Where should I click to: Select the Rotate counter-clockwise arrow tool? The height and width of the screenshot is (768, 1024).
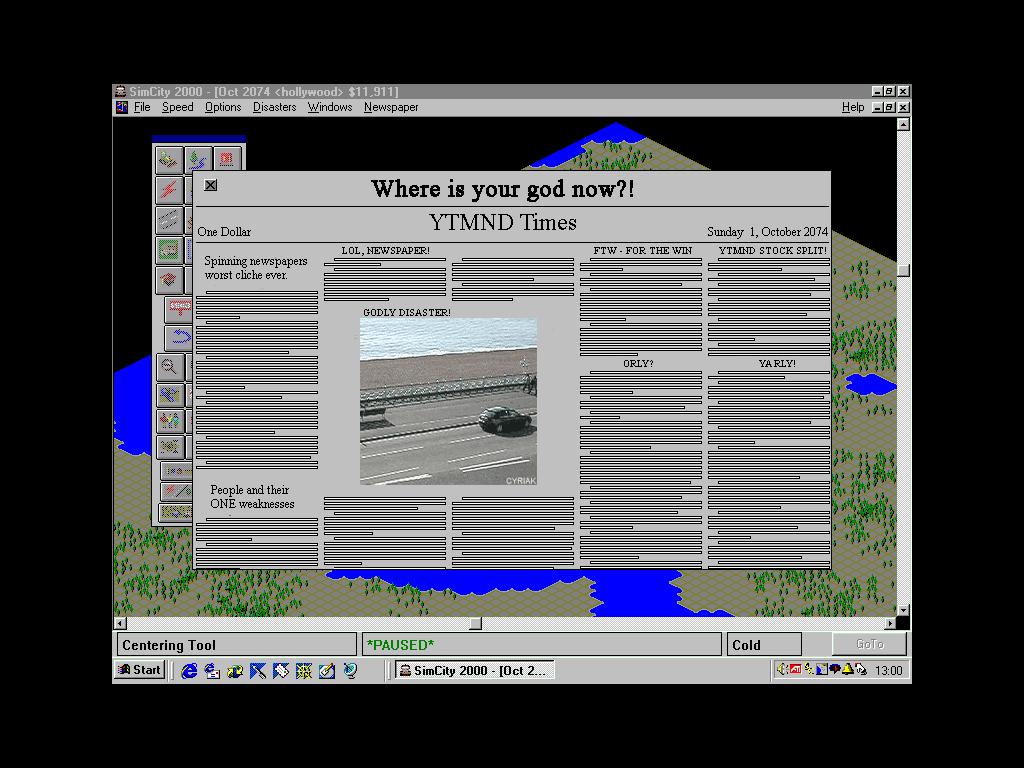pyautogui.click(x=178, y=337)
